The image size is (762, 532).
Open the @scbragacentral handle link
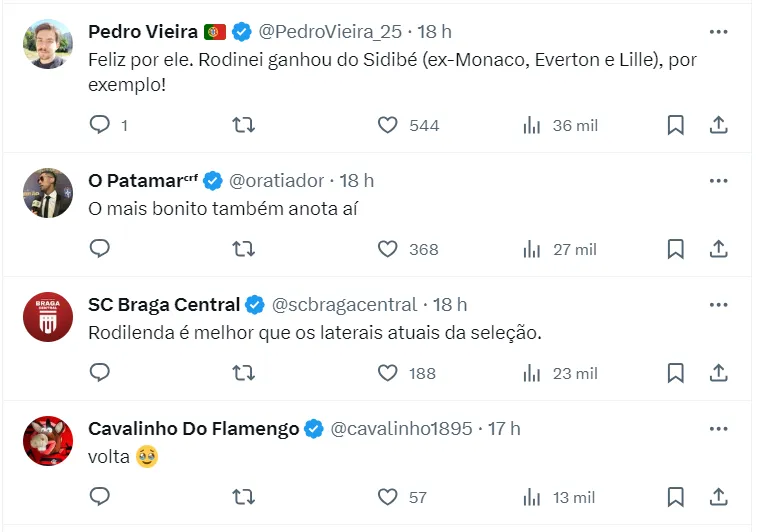click(x=345, y=305)
